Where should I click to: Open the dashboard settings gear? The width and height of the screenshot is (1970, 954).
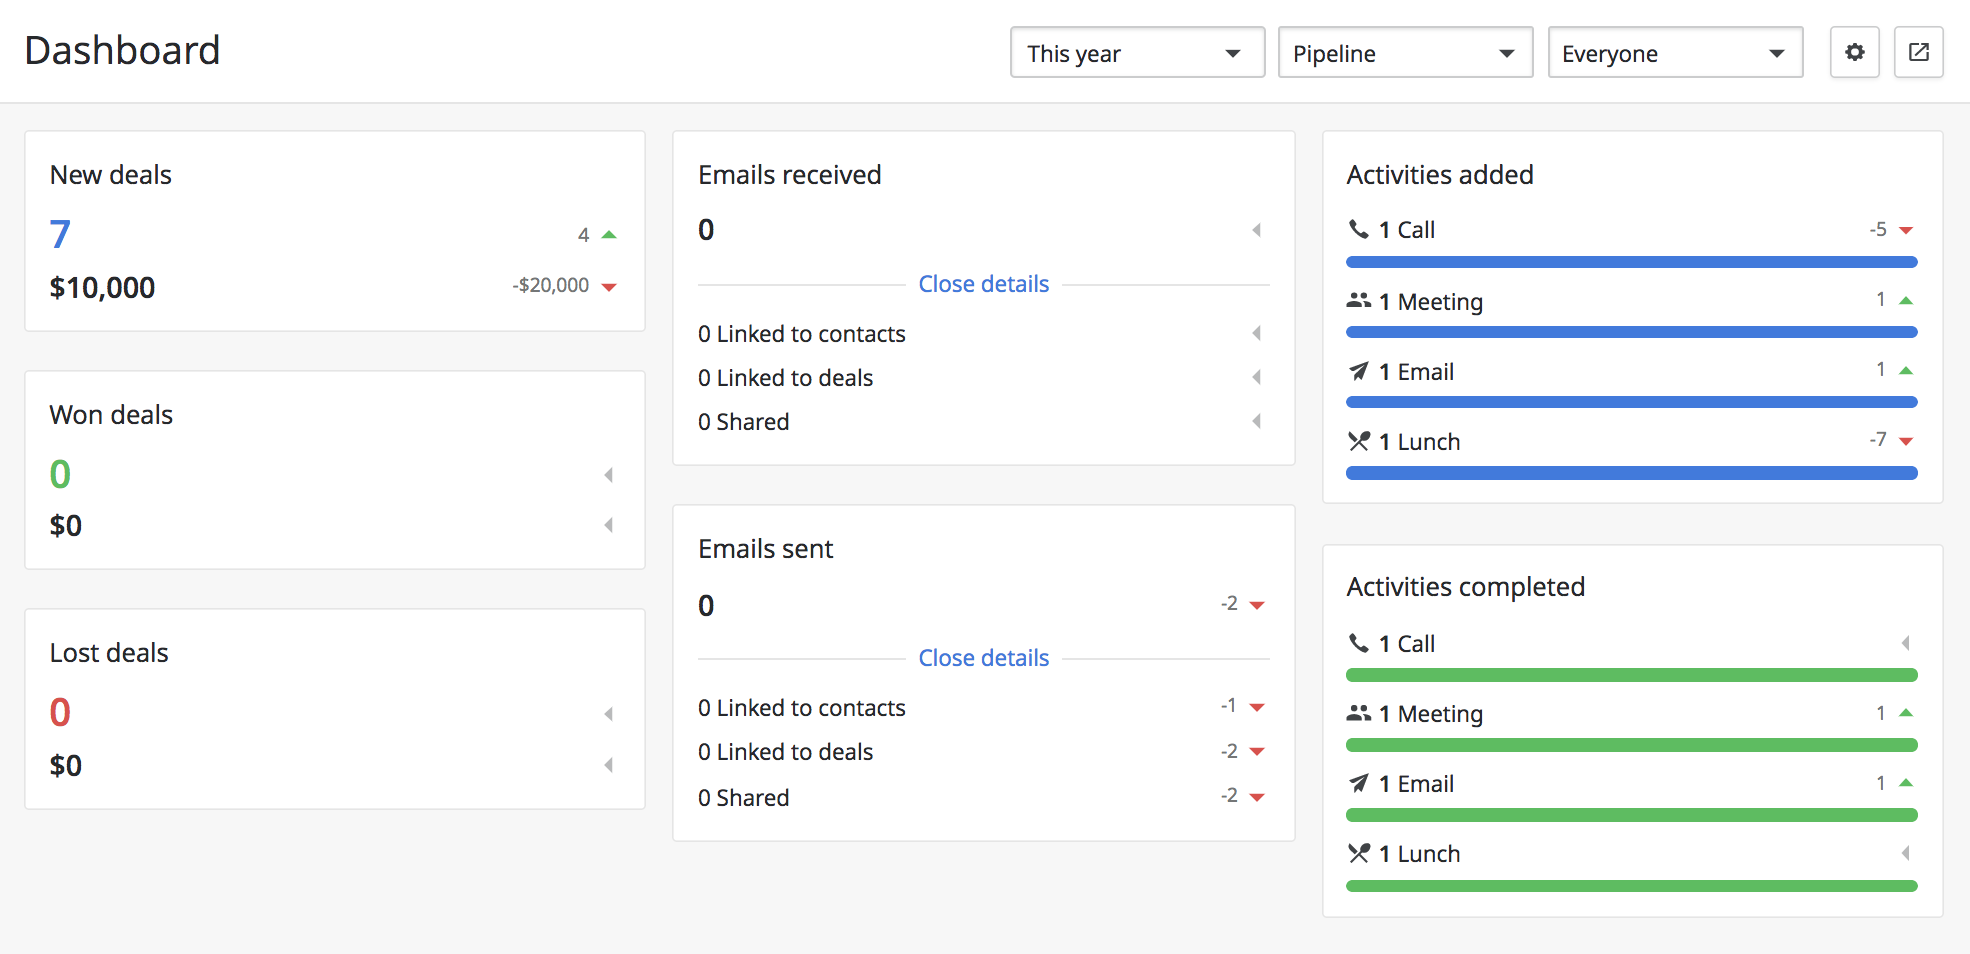coord(1854,52)
